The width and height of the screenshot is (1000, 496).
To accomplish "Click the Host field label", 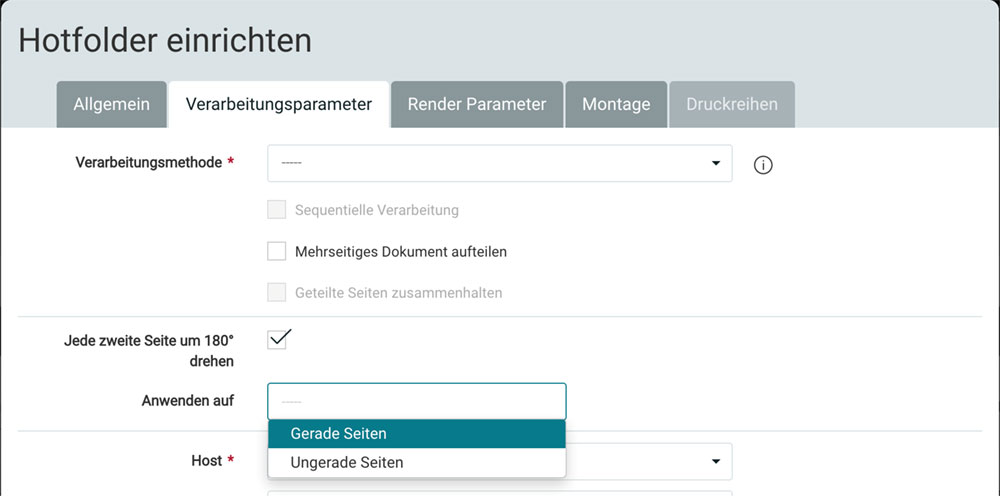I will (x=206, y=461).
